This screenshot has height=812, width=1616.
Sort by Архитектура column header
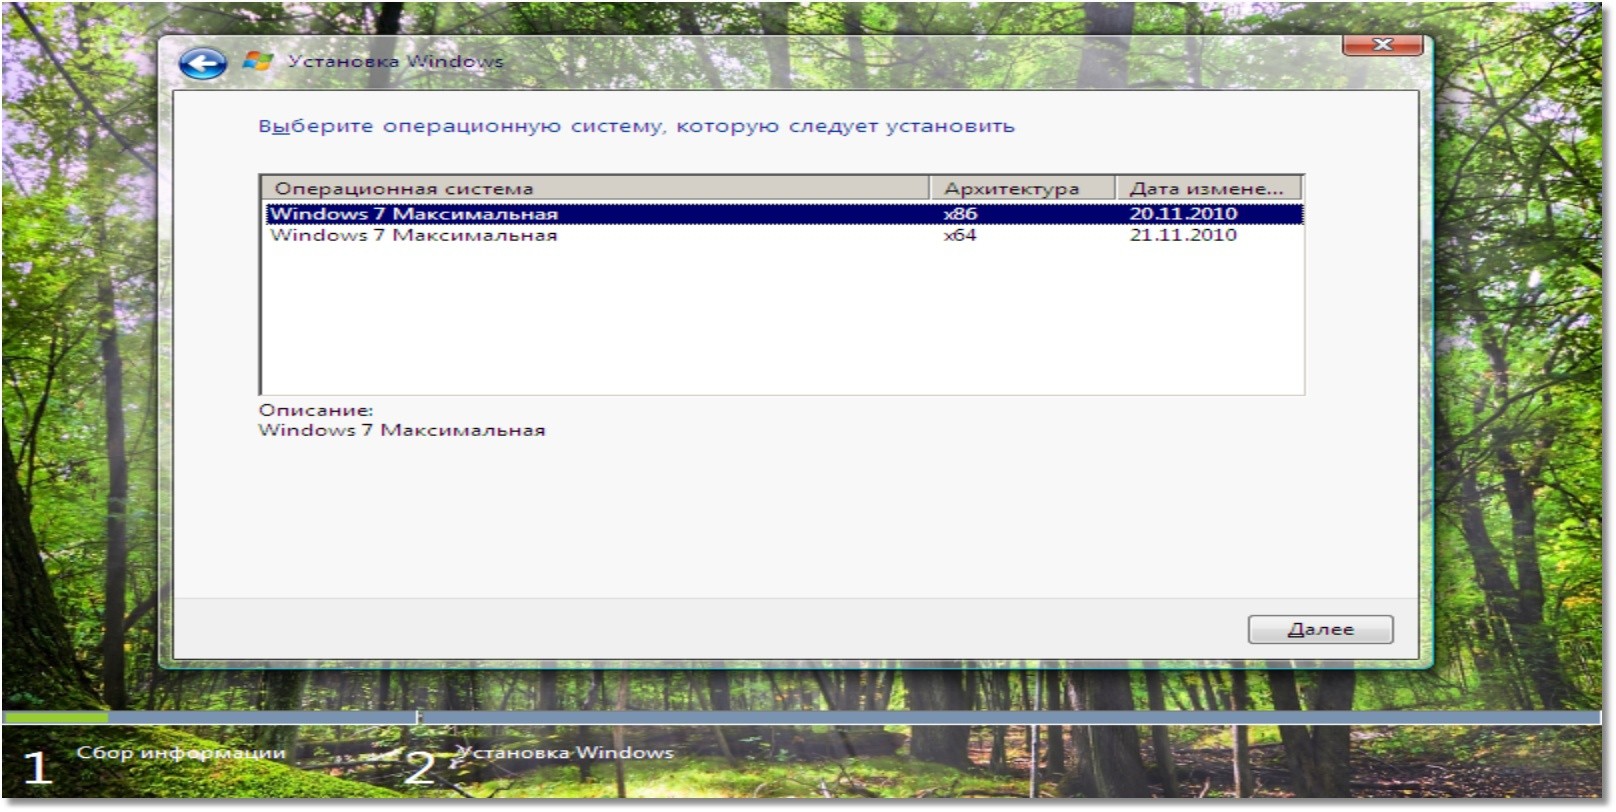[1022, 188]
